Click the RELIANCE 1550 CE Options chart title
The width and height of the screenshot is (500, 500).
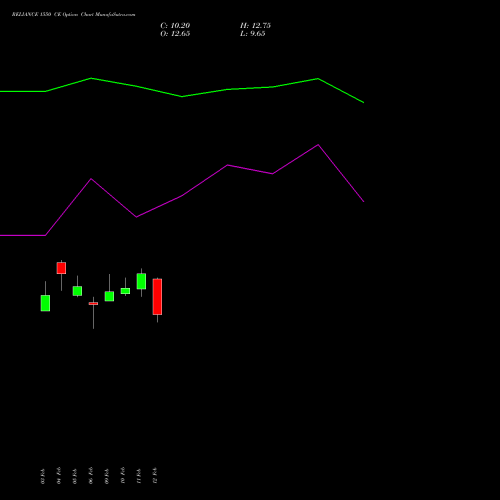(x=74, y=15)
